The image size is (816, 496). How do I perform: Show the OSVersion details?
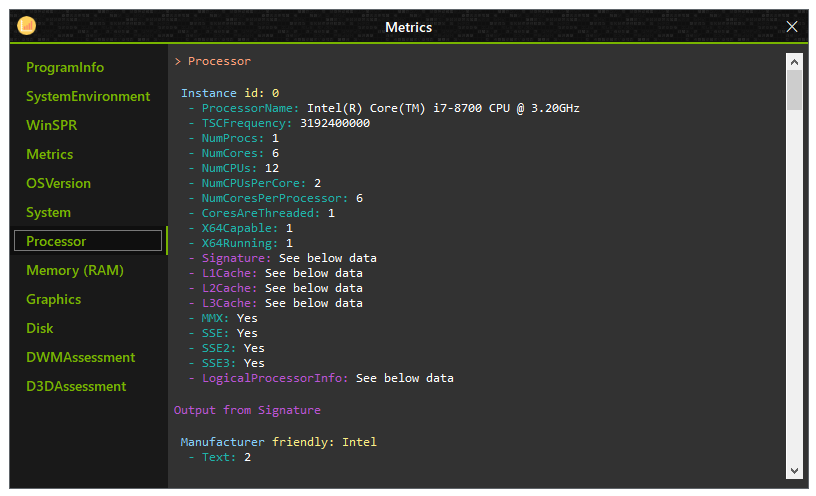(58, 184)
